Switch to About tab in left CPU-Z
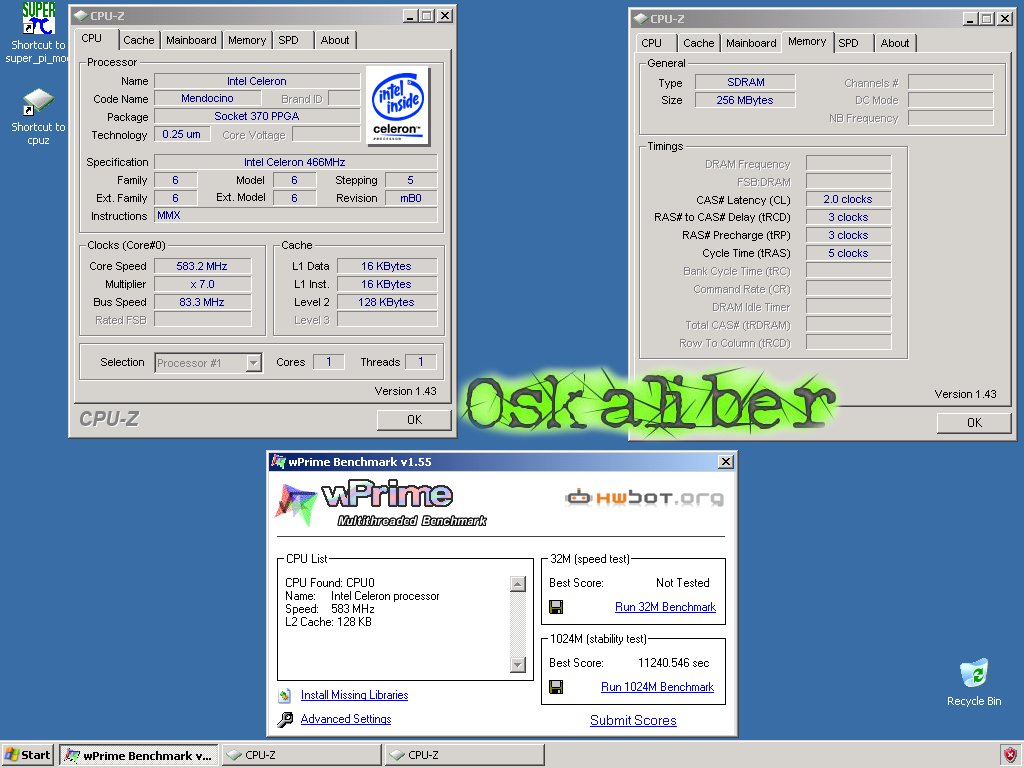The image size is (1024, 768). (334, 40)
